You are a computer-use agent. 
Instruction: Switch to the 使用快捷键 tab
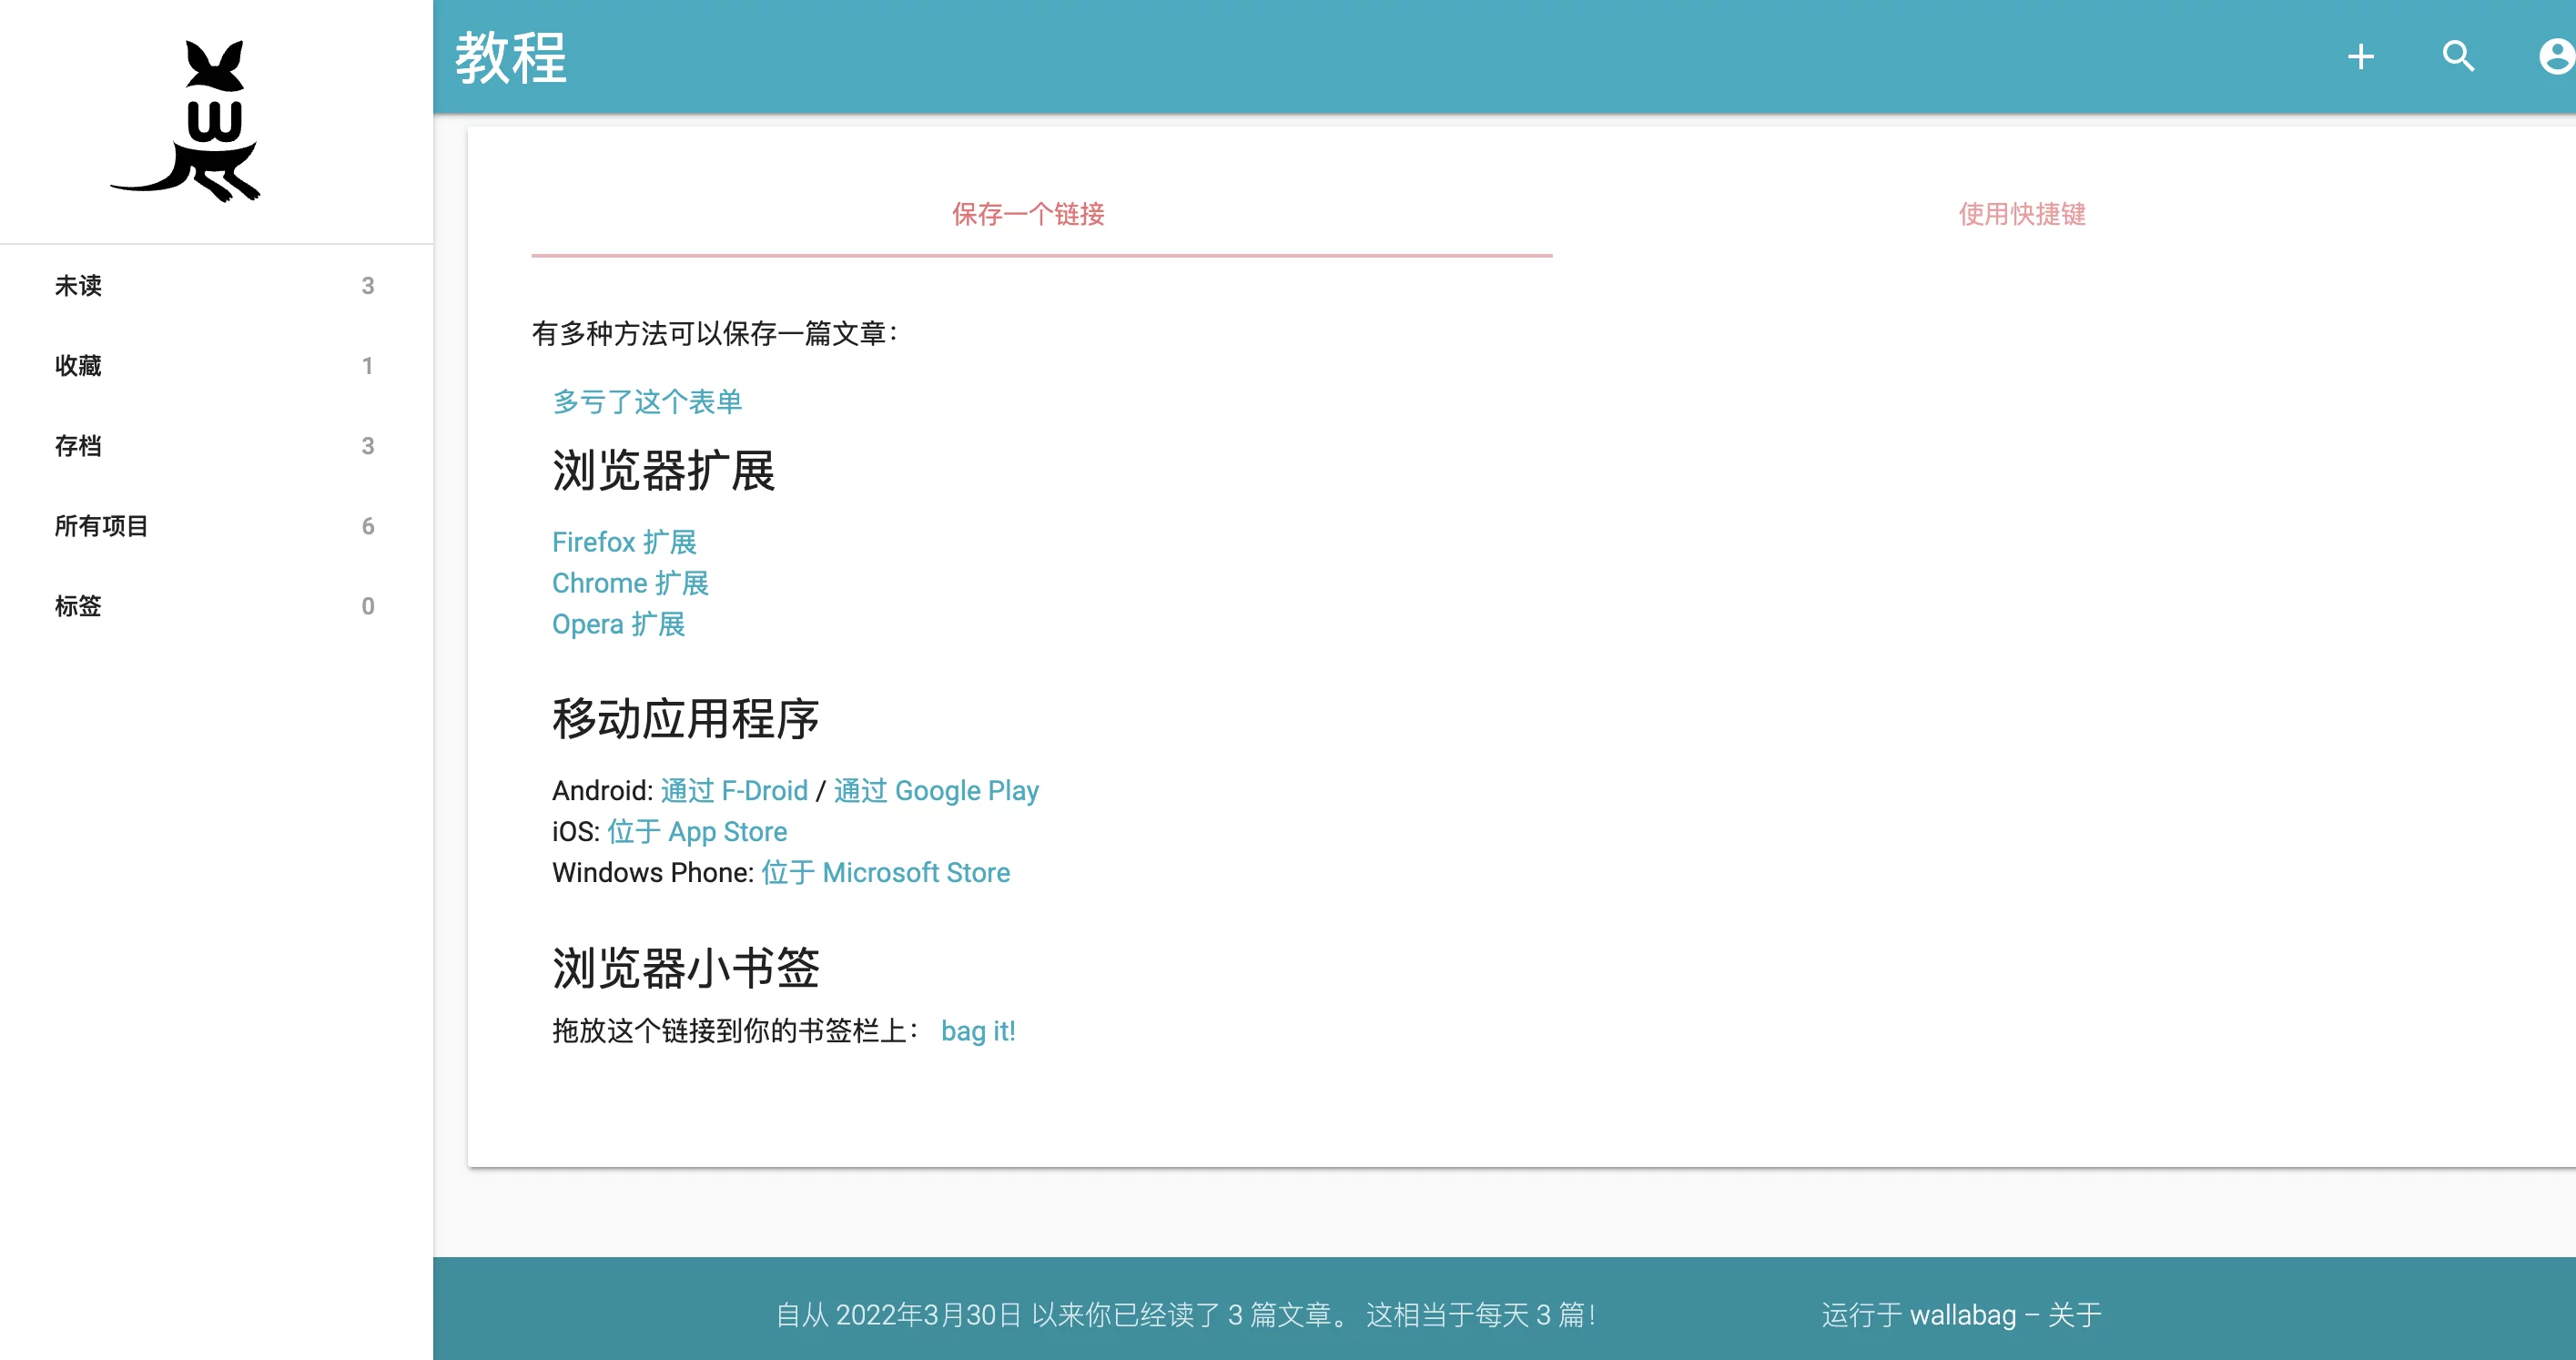[2021, 214]
